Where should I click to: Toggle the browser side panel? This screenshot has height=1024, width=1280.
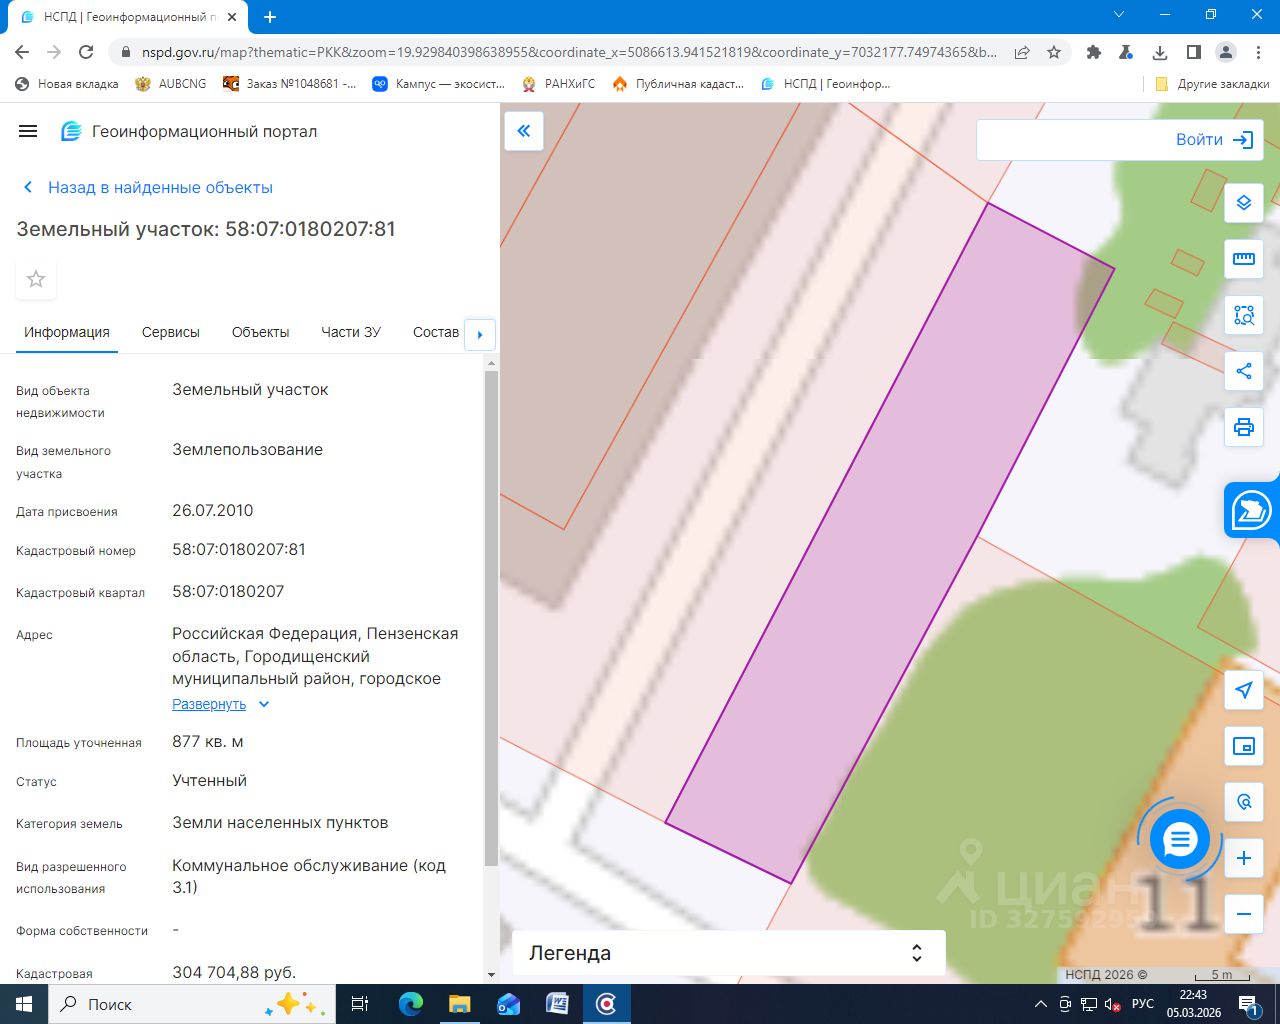coord(1193,52)
